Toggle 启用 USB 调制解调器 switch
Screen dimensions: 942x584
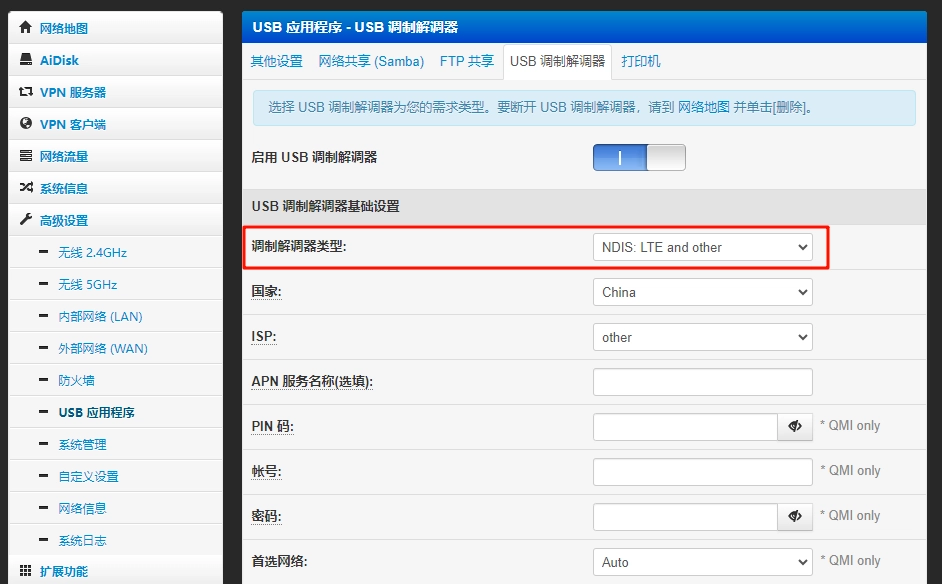[639, 157]
